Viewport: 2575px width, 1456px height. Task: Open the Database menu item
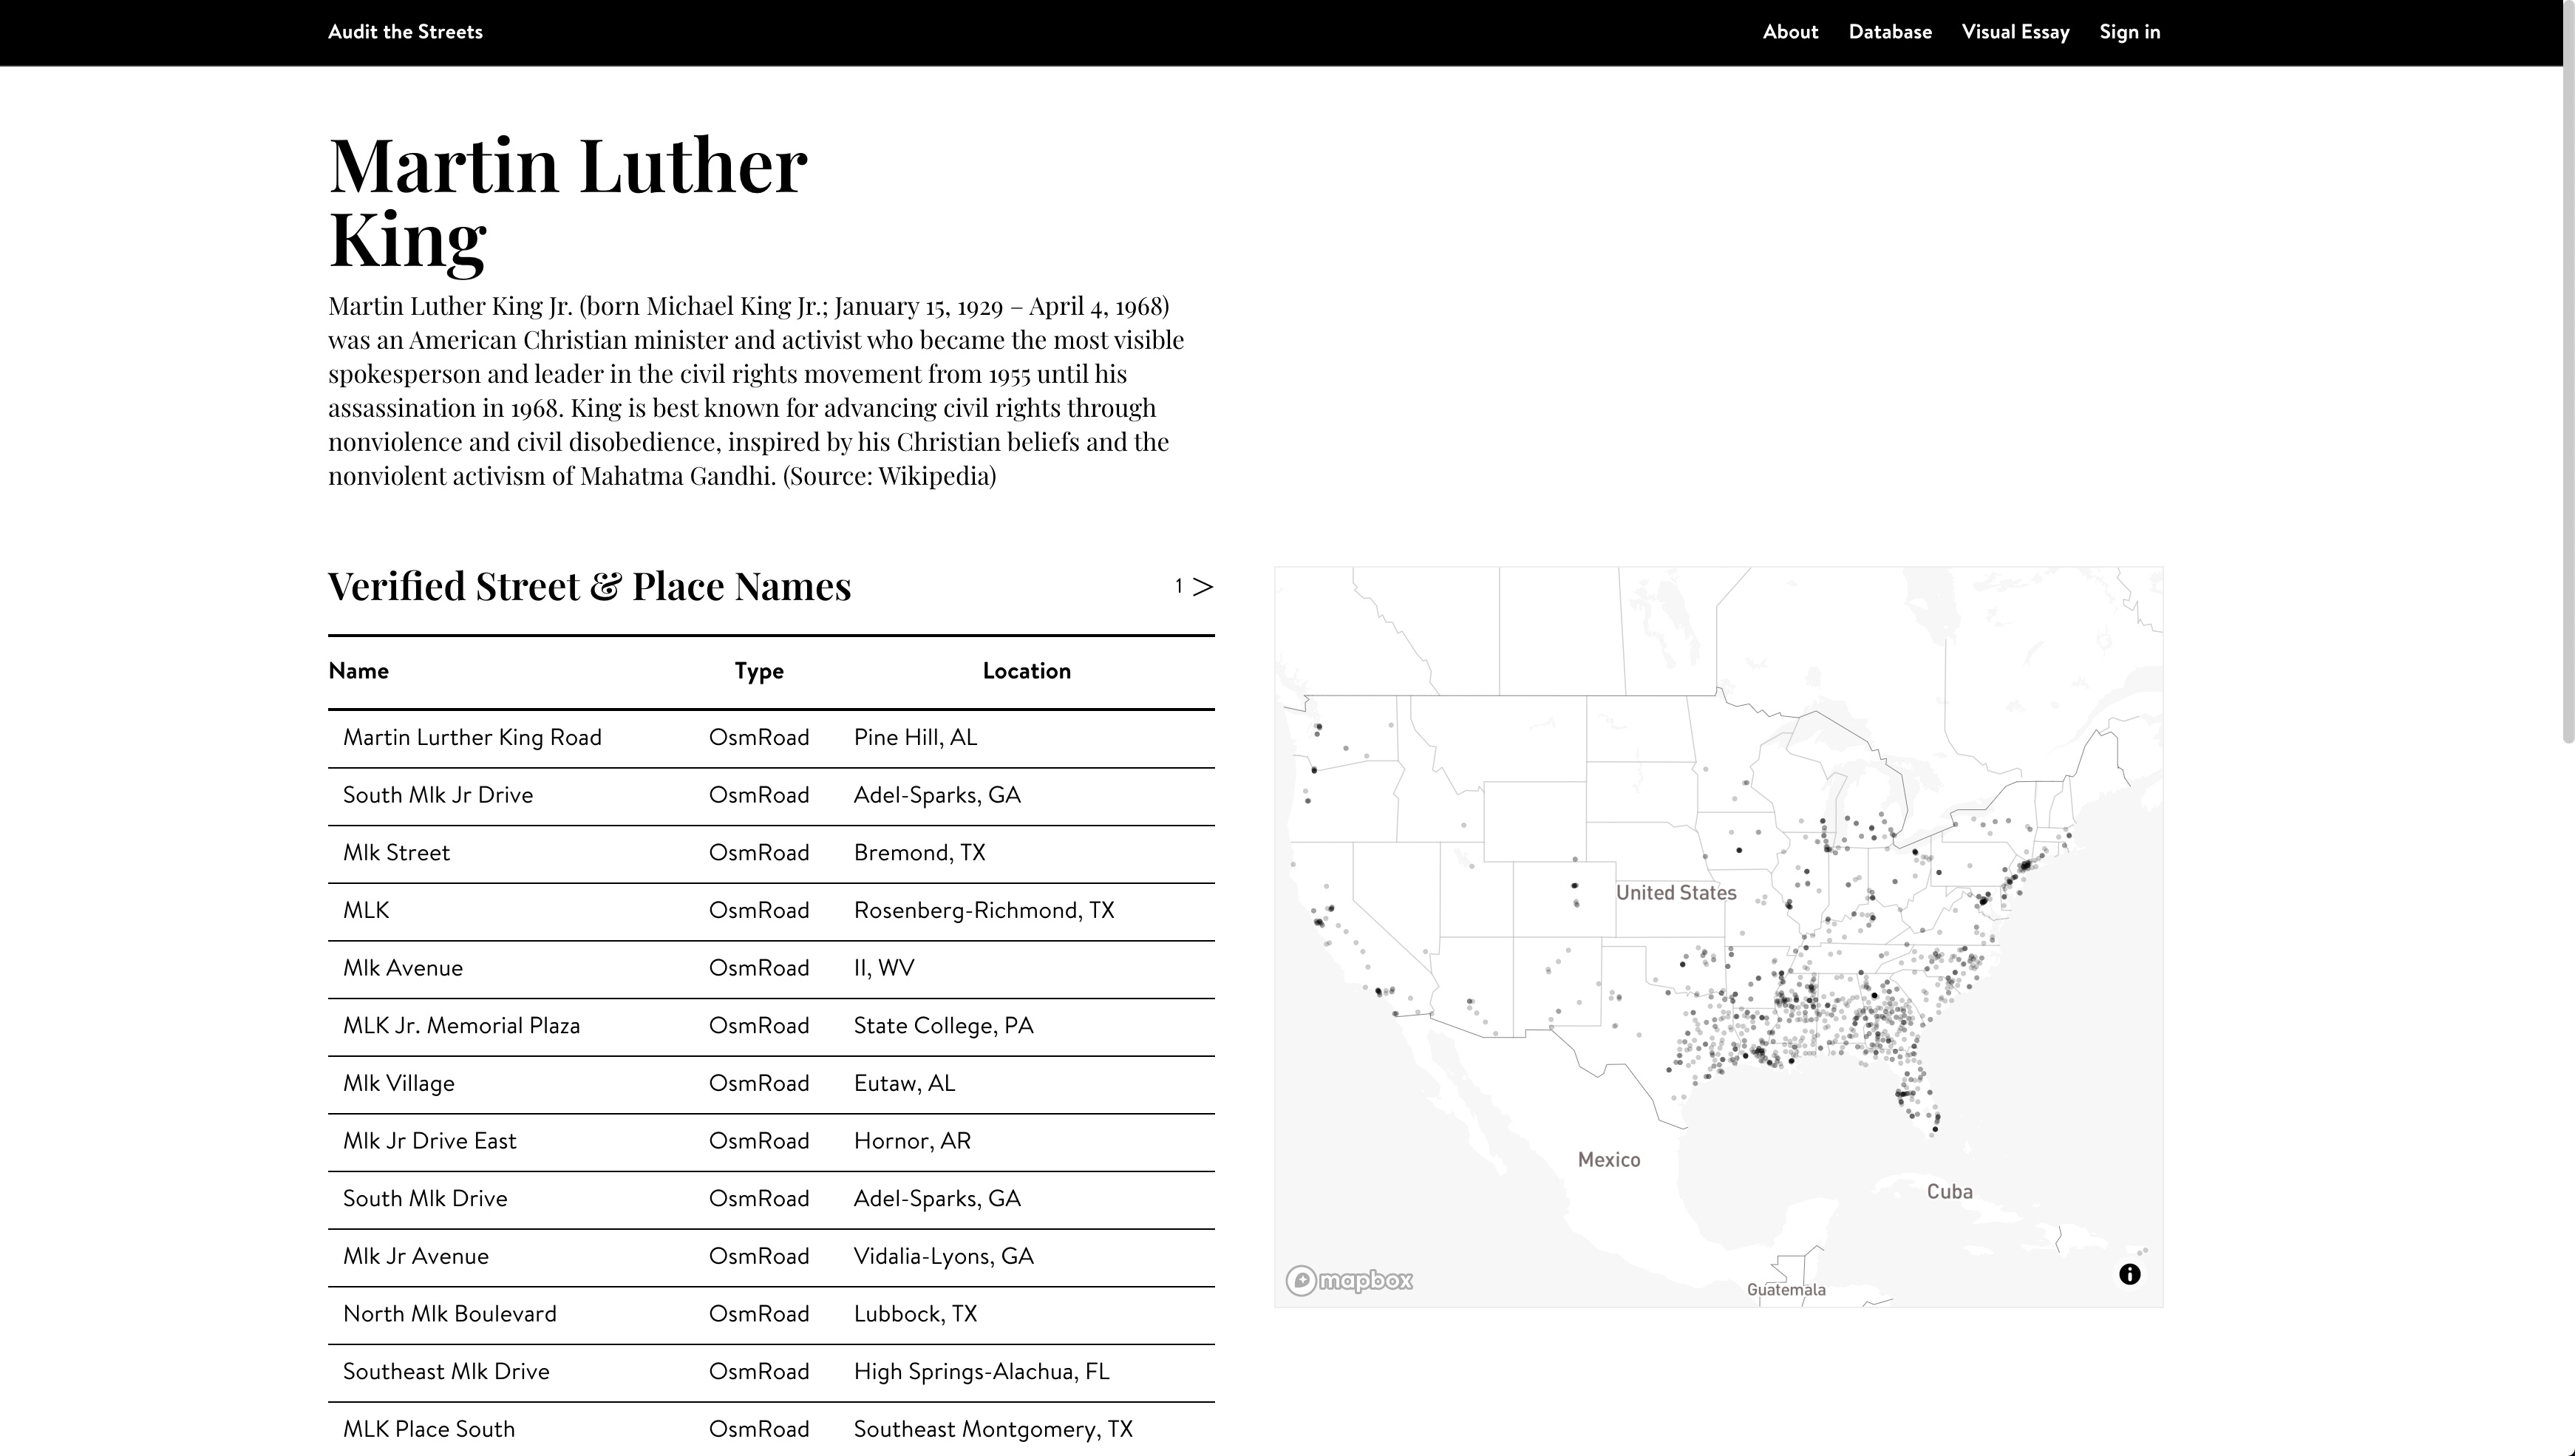click(1890, 31)
